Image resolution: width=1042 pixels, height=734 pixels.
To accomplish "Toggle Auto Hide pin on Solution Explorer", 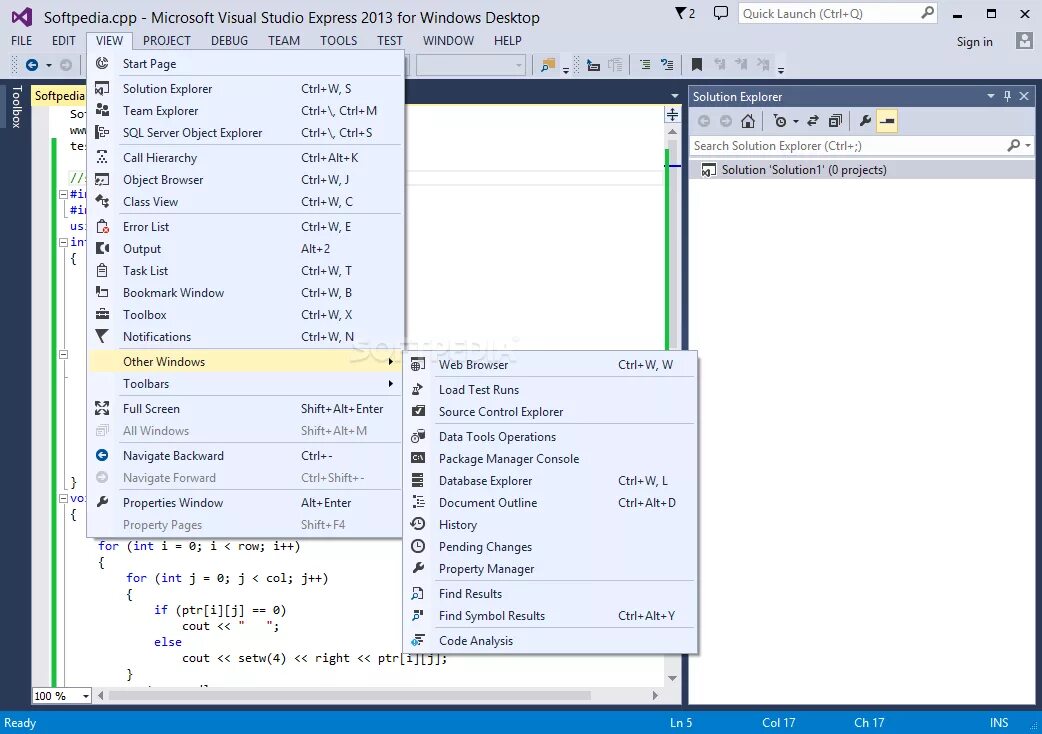I will [x=1007, y=96].
